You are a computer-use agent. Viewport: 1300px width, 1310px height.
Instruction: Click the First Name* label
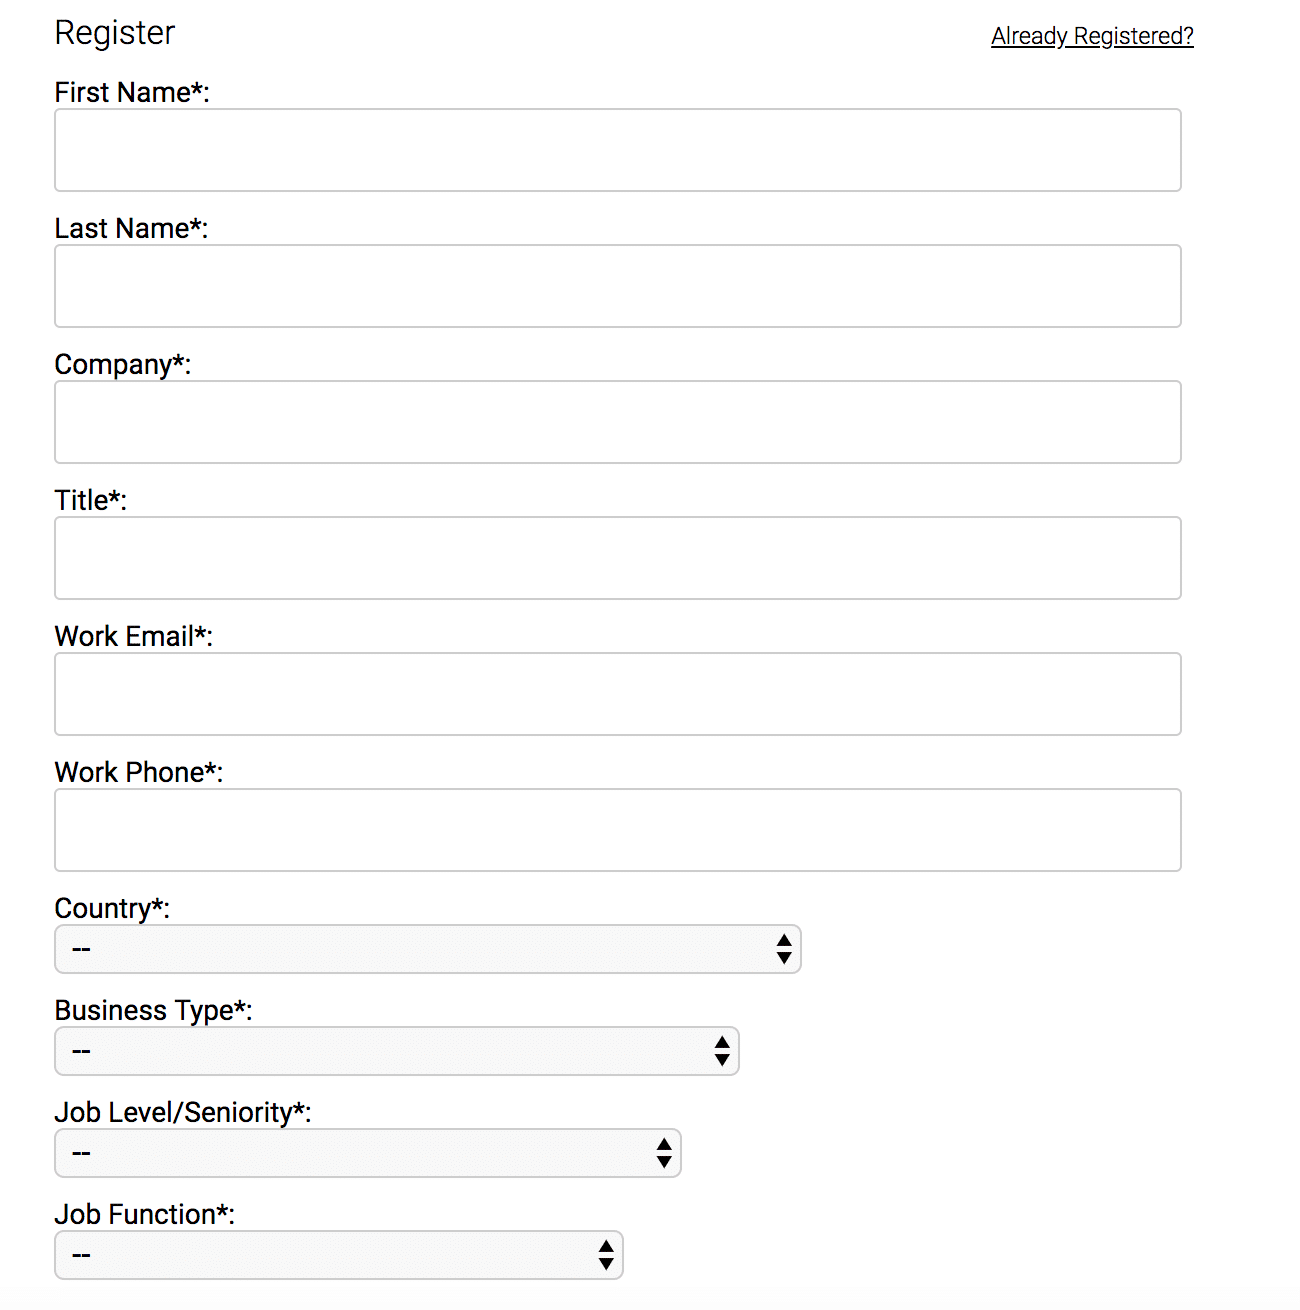tap(132, 92)
